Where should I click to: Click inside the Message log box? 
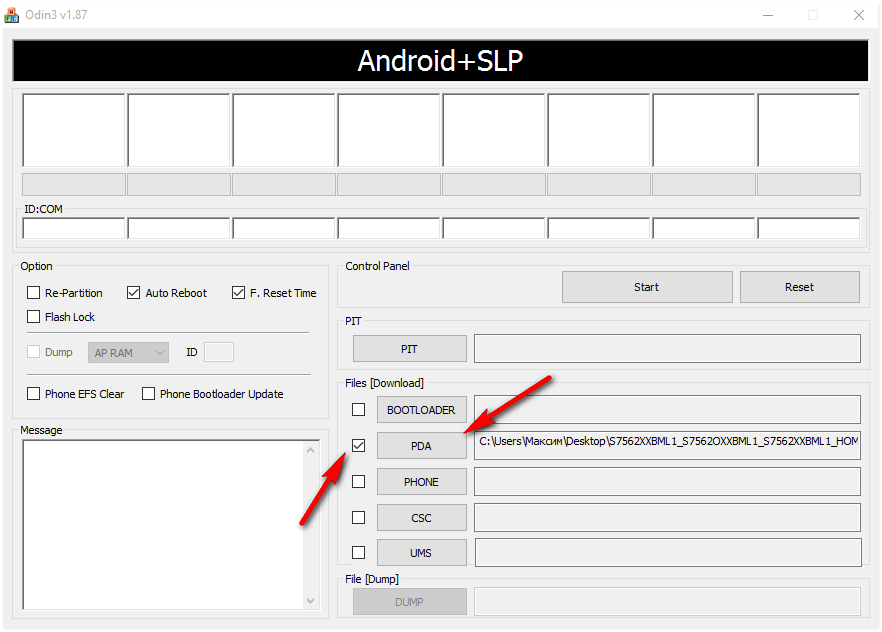[x=163, y=525]
